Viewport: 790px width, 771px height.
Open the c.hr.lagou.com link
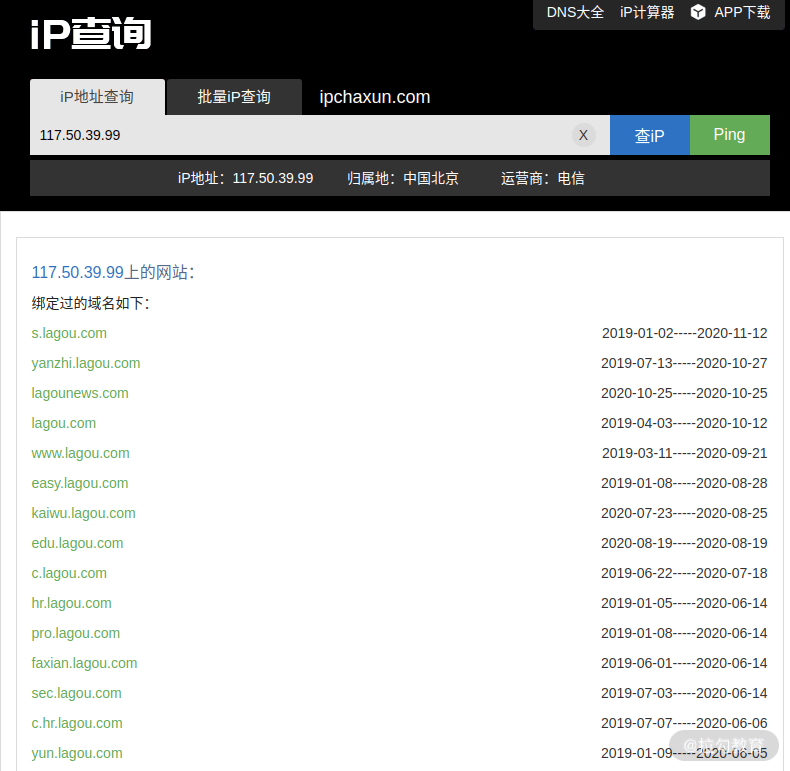coord(77,723)
